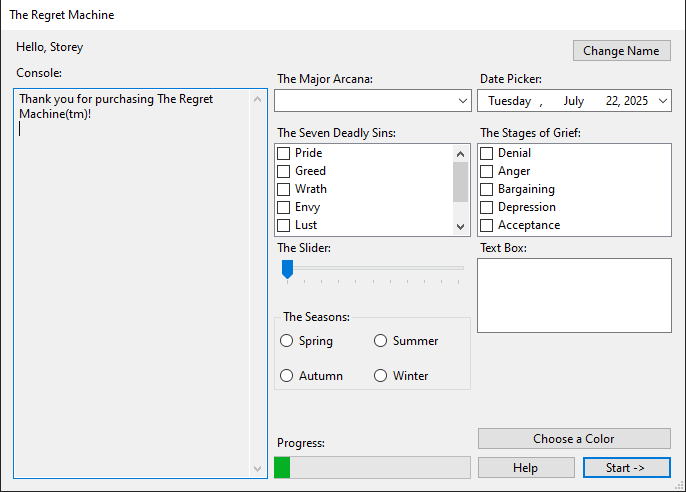Click the blue slider thumb
The width and height of the screenshot is (686, 492).
click(287, 268)
